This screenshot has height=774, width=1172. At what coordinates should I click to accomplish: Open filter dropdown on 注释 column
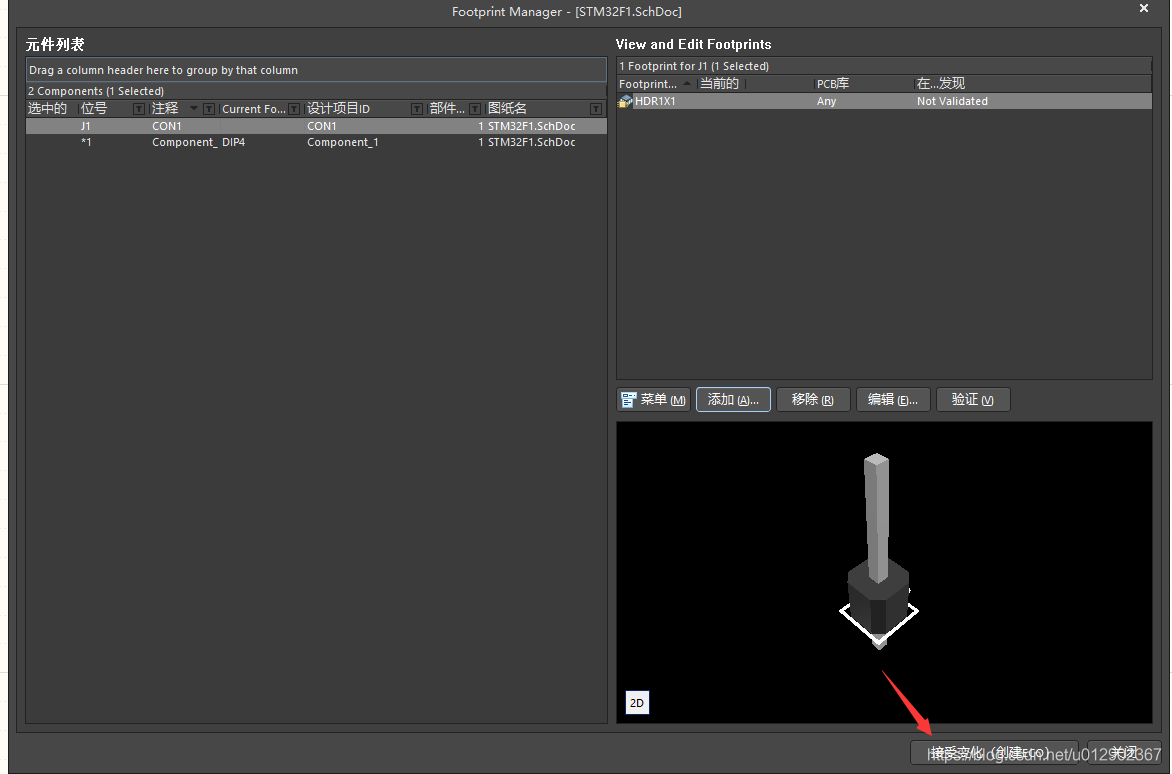(209, 109)
